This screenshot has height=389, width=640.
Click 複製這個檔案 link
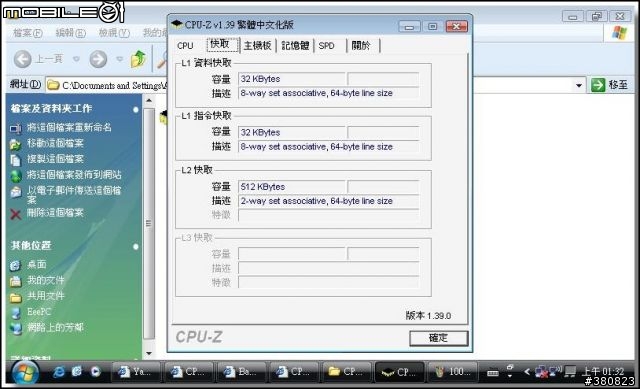(x=55, y=159)
